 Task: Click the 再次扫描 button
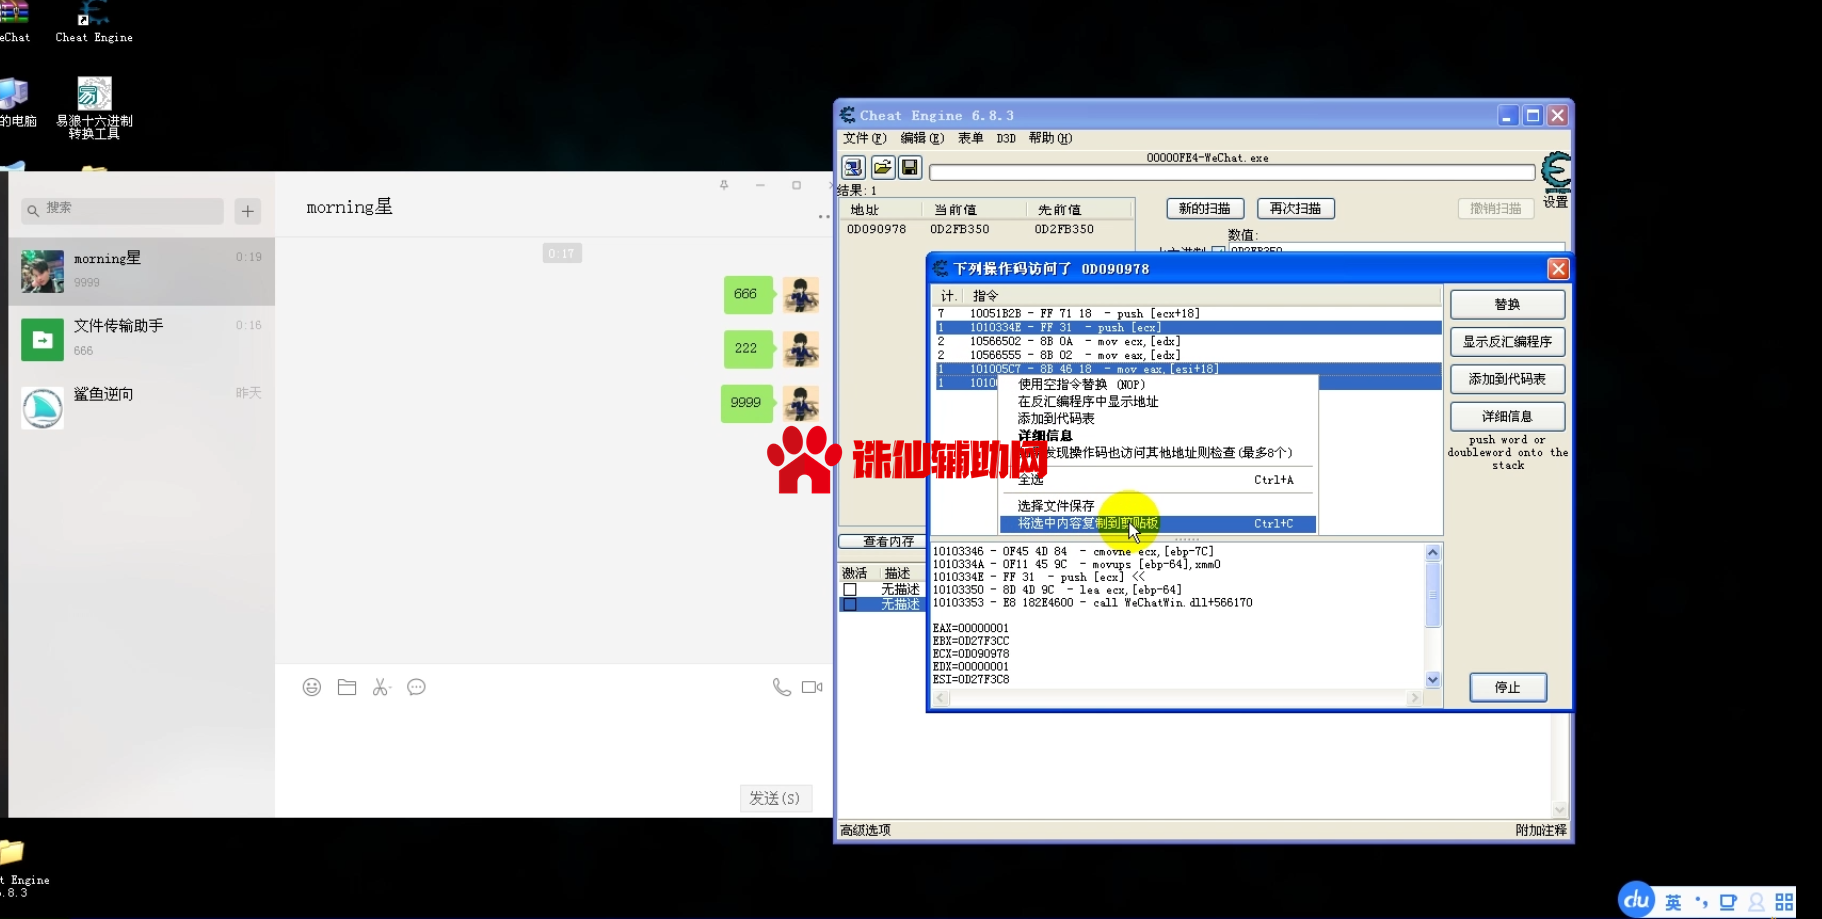click(x=1295, y=208)
